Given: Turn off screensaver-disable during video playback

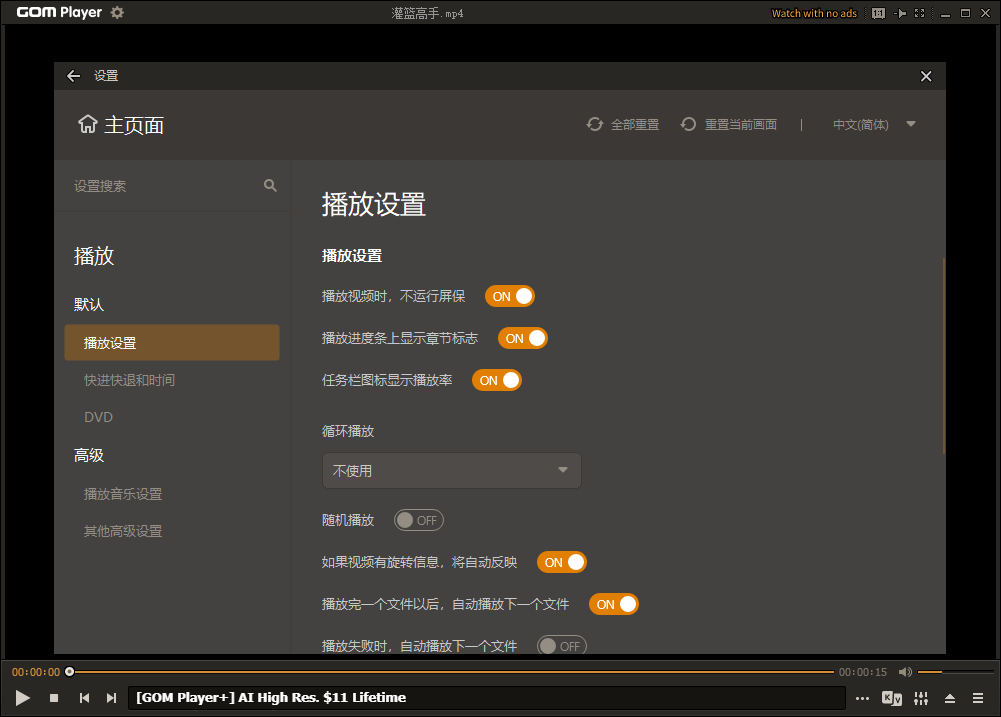Looking at the screenshot, I should (509, 296).
